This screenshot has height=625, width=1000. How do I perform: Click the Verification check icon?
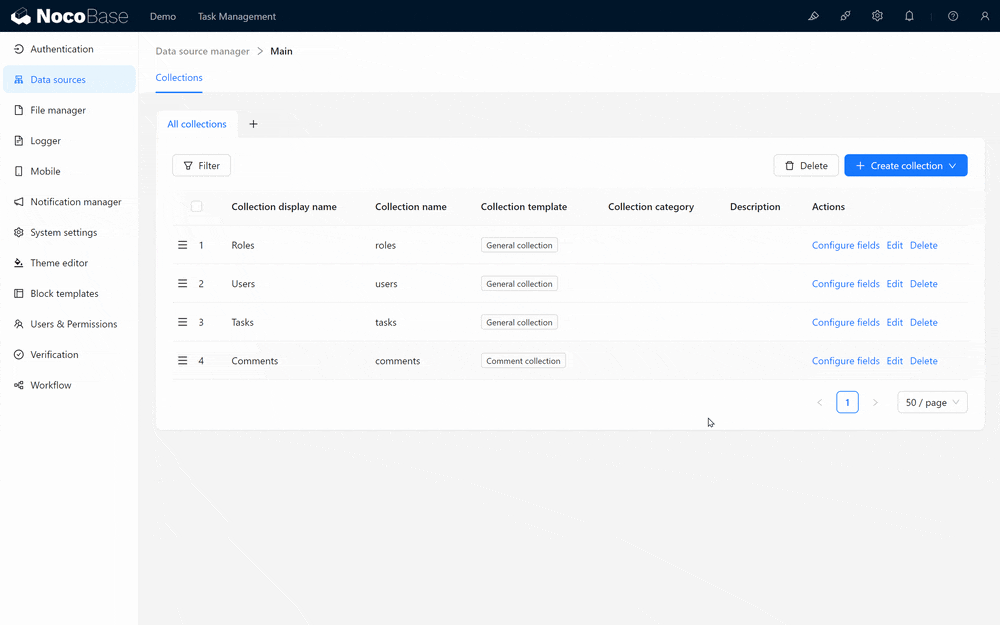[18, 355]
